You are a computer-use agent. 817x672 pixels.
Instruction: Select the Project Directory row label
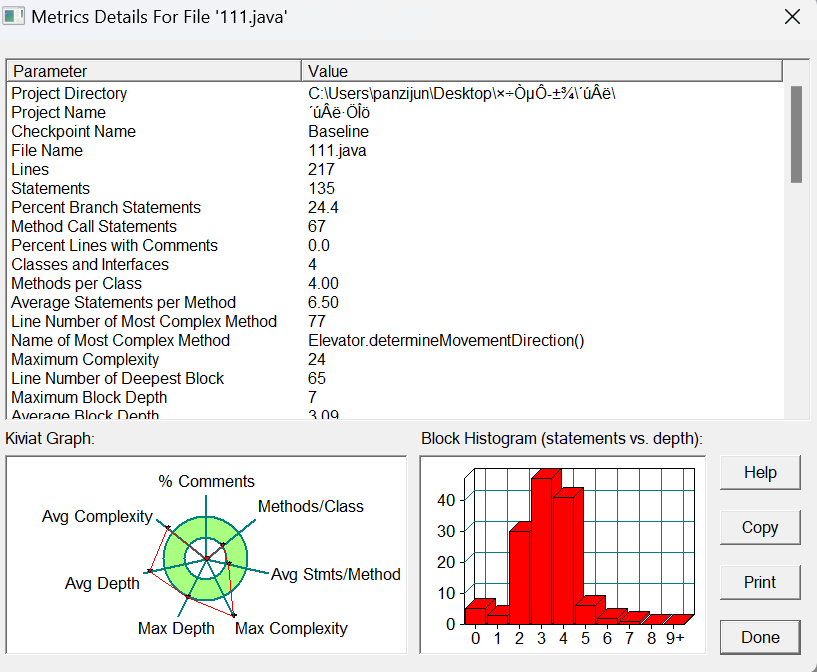coord(69,93)
